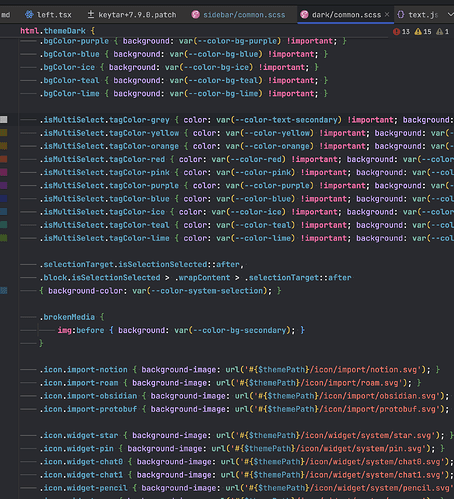Open the blue gutter swatch for tagColor-blue

point(4,199)
